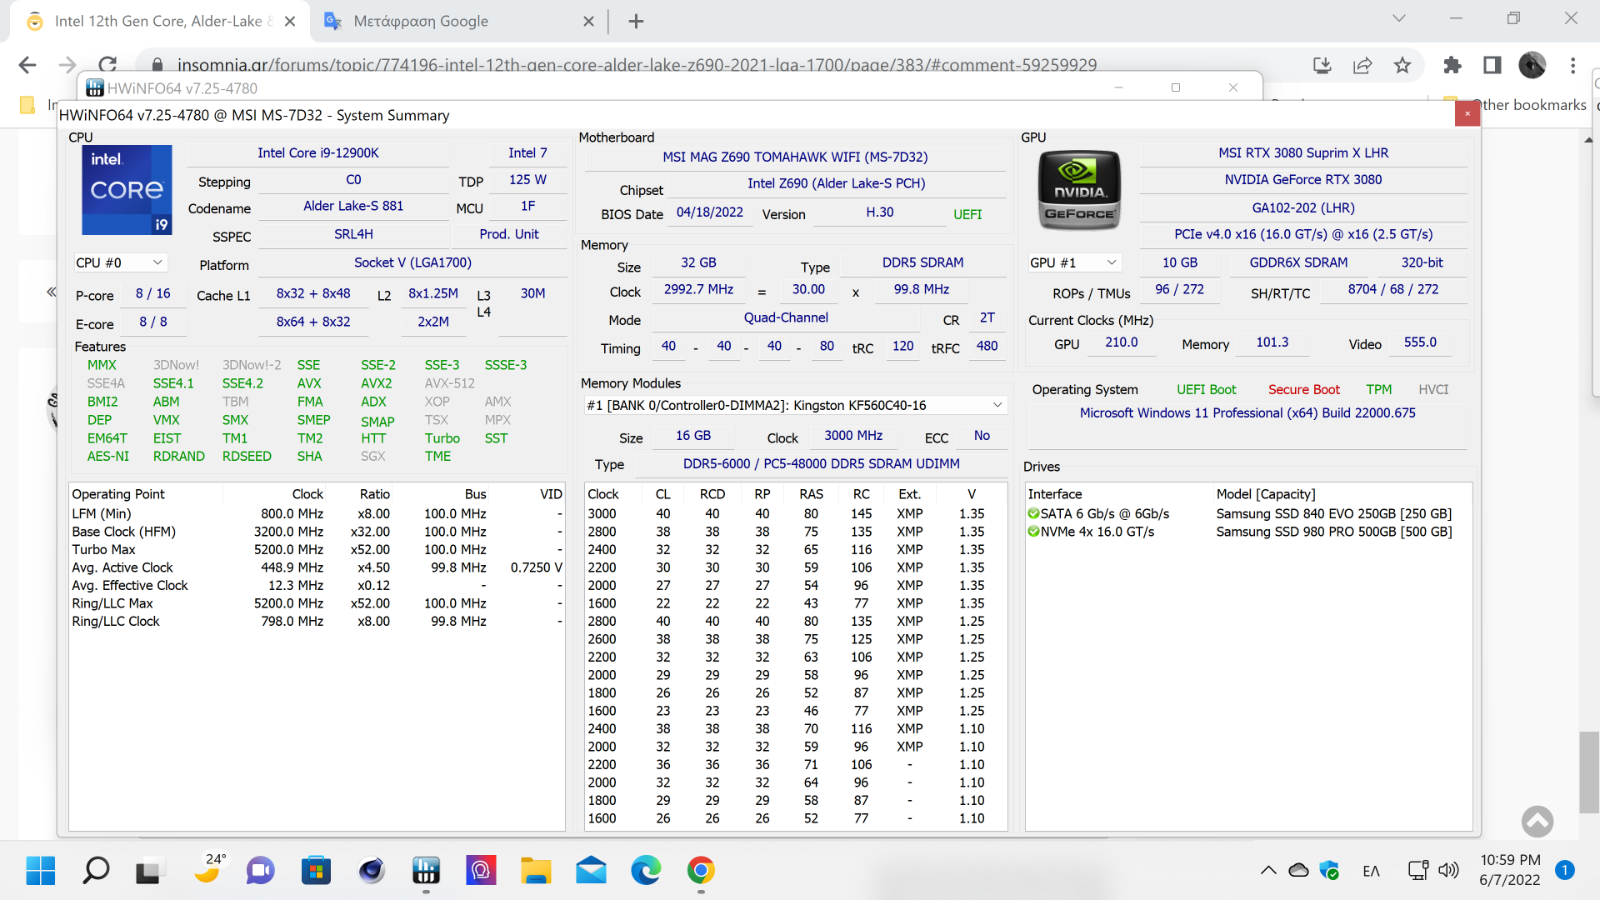The image size is (1600, 900).
Task: Open the HWiNFO taskbar icon
Action: (426, 871)
